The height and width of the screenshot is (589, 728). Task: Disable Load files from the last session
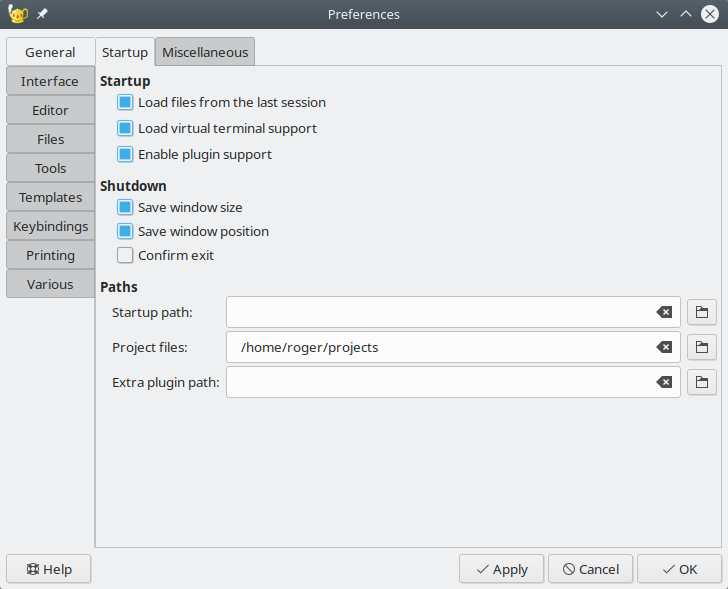point(125,102)
